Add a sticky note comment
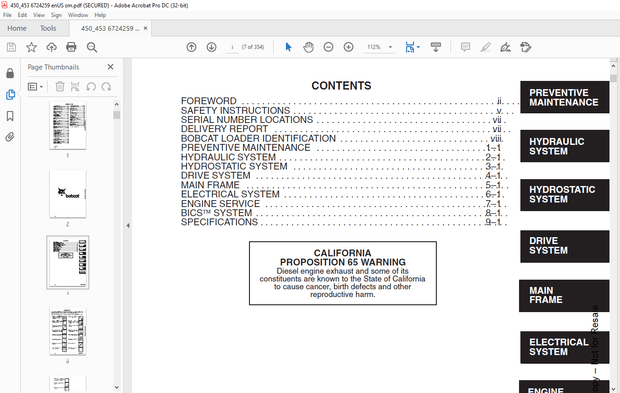Screen dimensions: 620x393 coord(465,47)
